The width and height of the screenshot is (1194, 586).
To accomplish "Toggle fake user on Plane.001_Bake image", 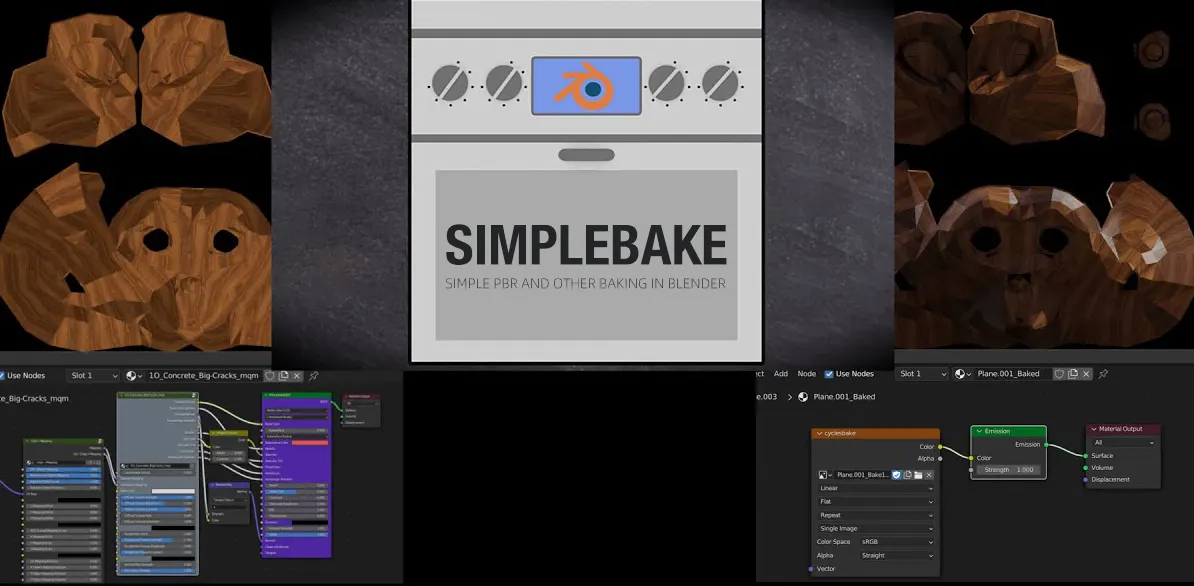I will (x=896, y=475).
